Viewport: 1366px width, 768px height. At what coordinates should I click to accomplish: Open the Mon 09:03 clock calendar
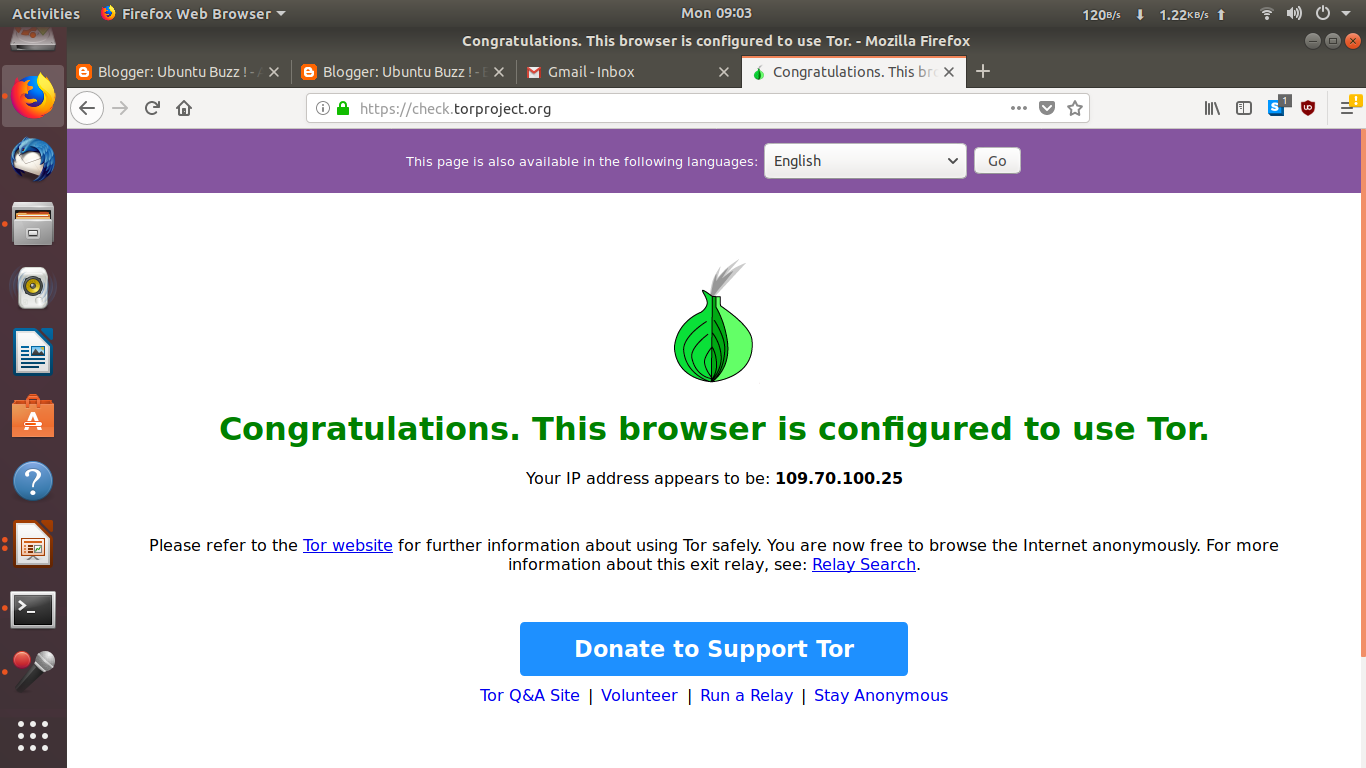pos(716,13)
